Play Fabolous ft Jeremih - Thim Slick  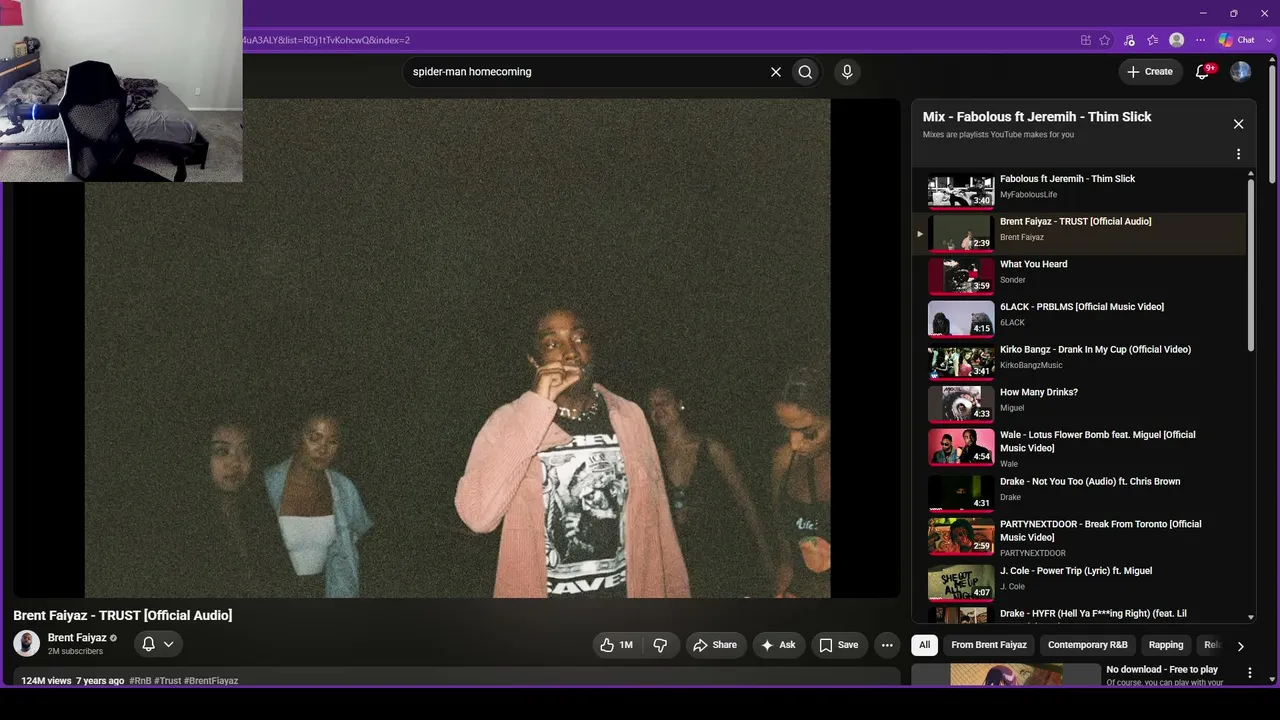[1080, 190]
